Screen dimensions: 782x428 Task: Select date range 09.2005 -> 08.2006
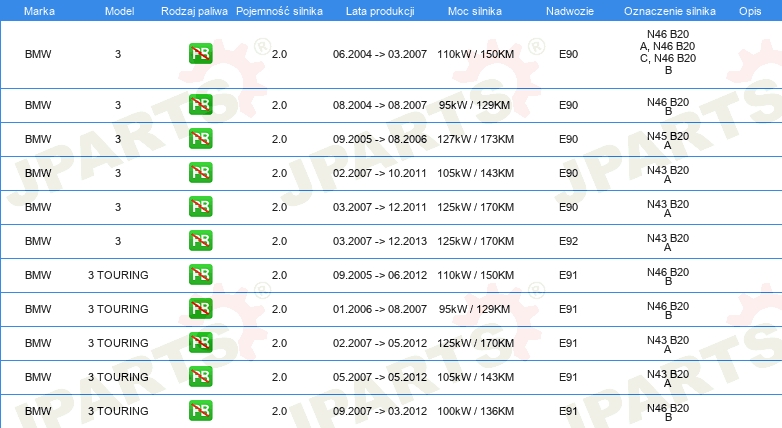click(380, 139)
